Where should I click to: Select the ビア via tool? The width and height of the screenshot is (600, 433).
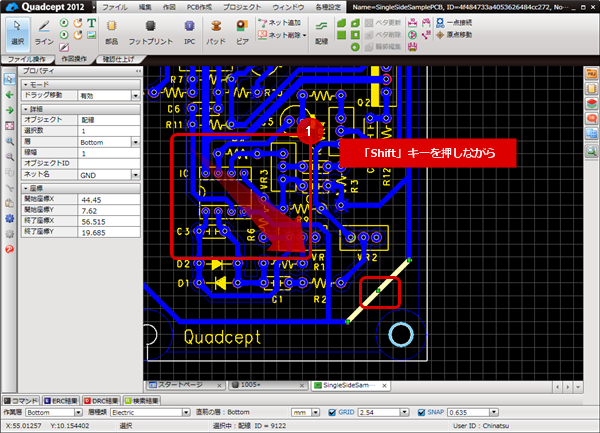pyautogui.click(x=242, y=33)
